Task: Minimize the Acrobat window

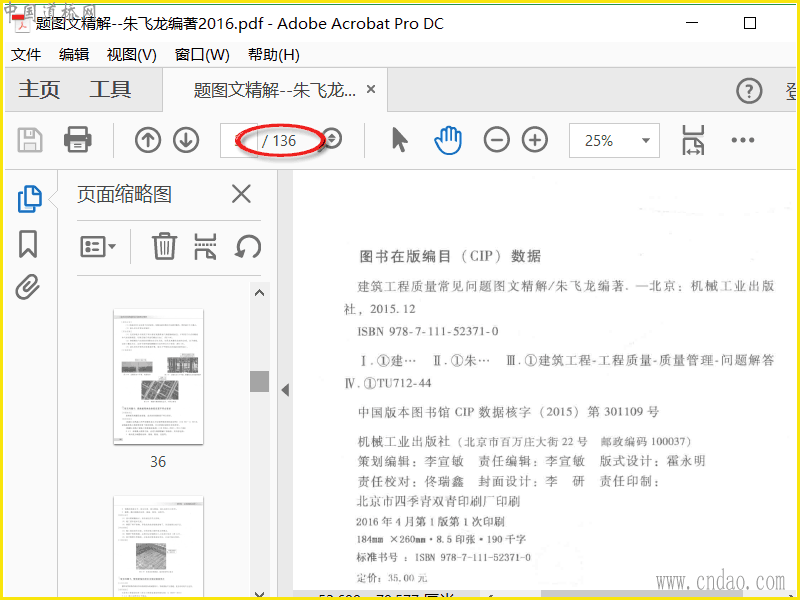Action: (692, 23)
